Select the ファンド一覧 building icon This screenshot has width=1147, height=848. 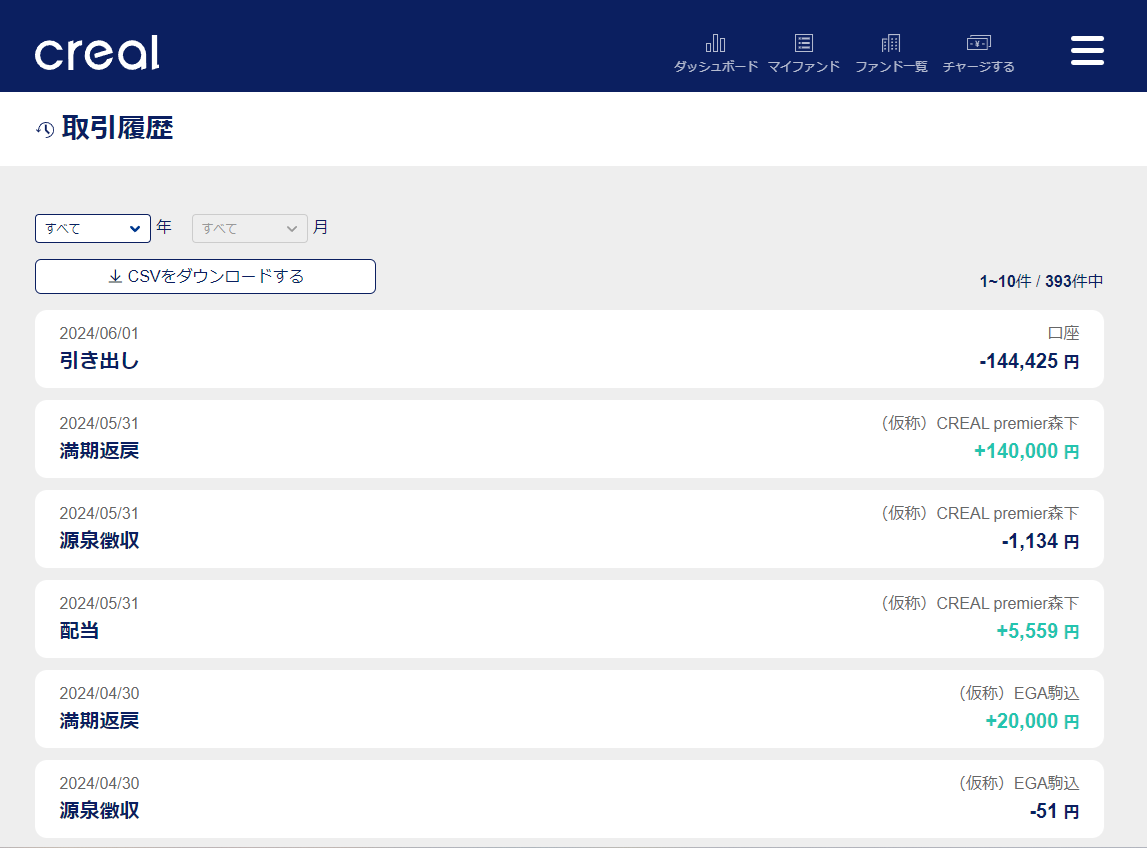(890, 43)
